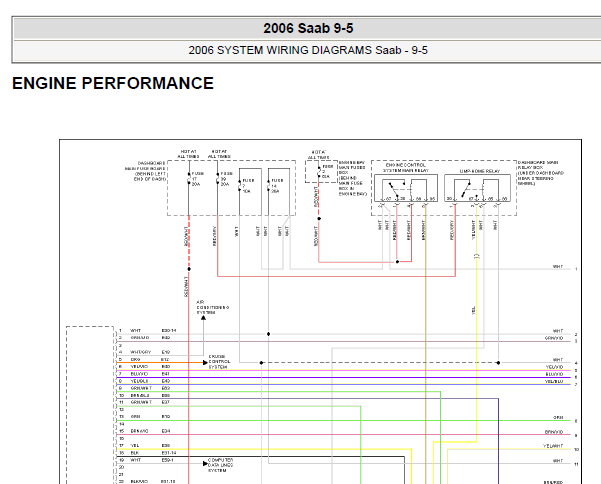Click the right-edge "YEL/VIO" wire label
This screenshot has width=601, height=484.
click(x=554, y=367)
